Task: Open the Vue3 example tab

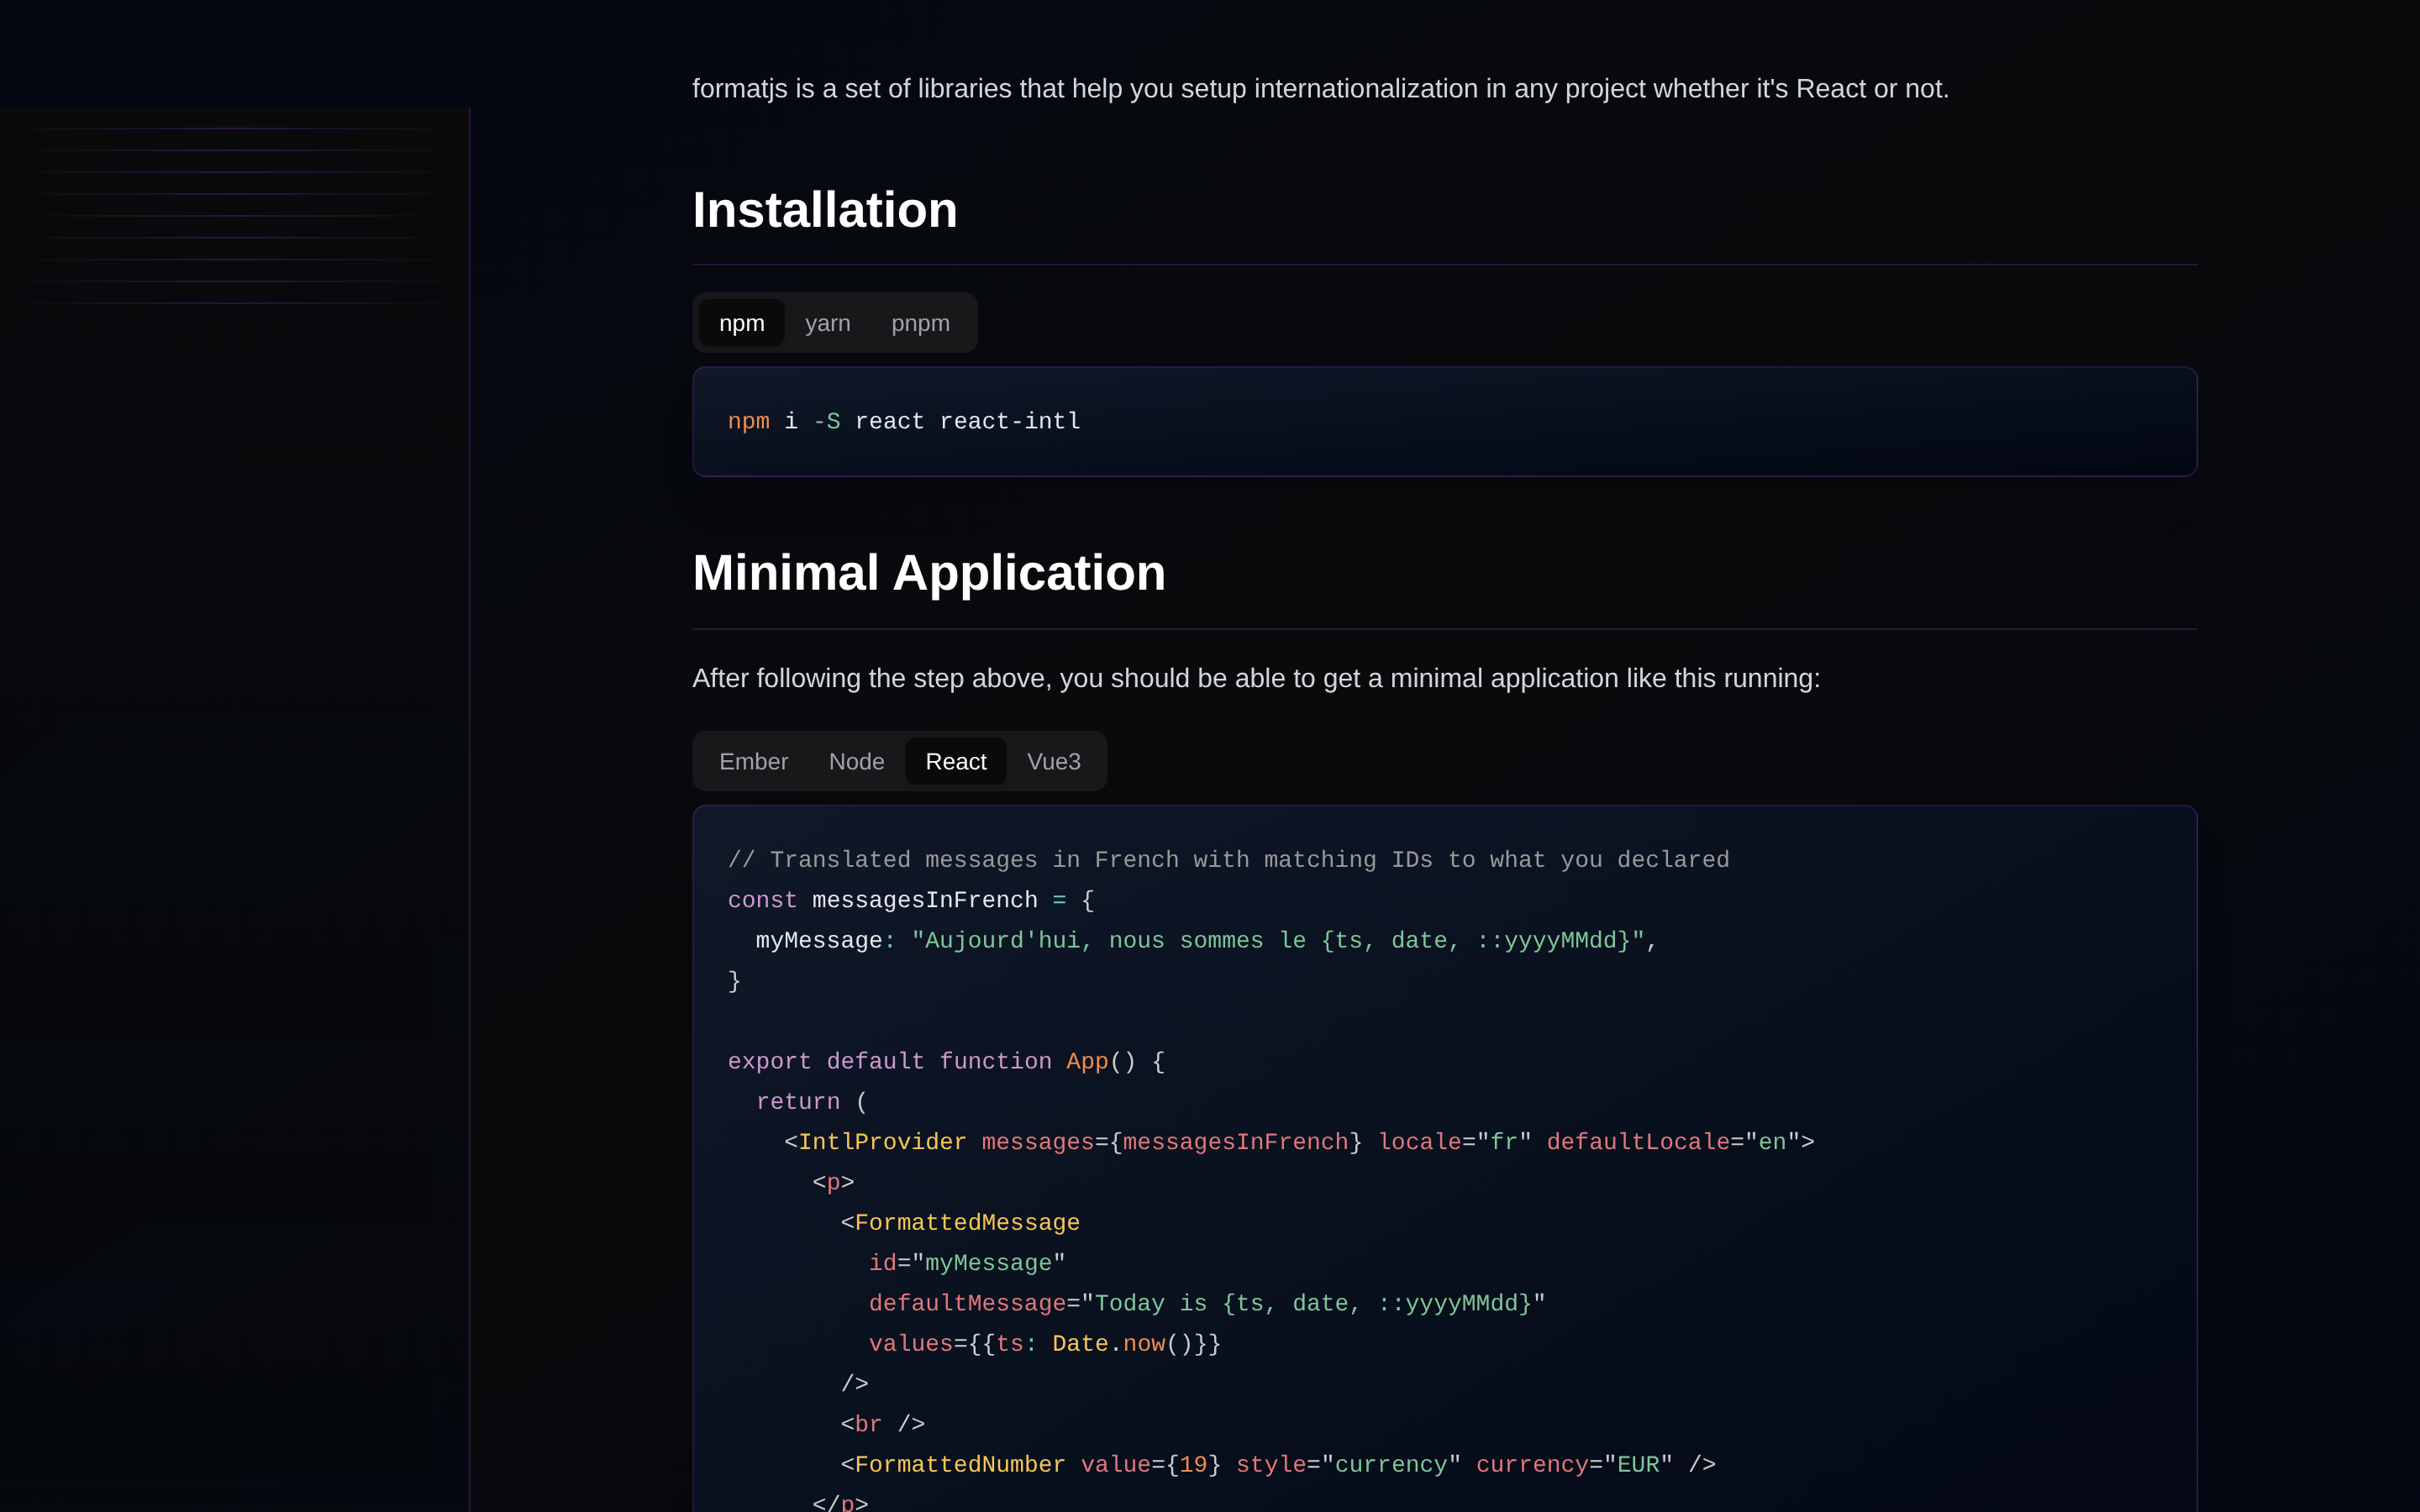Action: (x=1053, y=761)
